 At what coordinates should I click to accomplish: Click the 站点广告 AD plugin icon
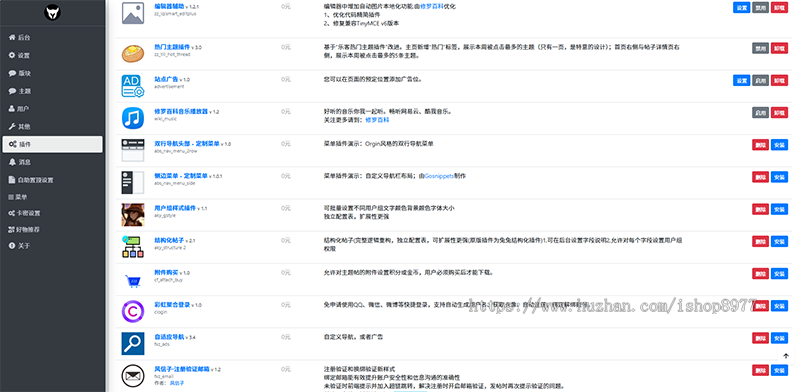tap(133, 86)
